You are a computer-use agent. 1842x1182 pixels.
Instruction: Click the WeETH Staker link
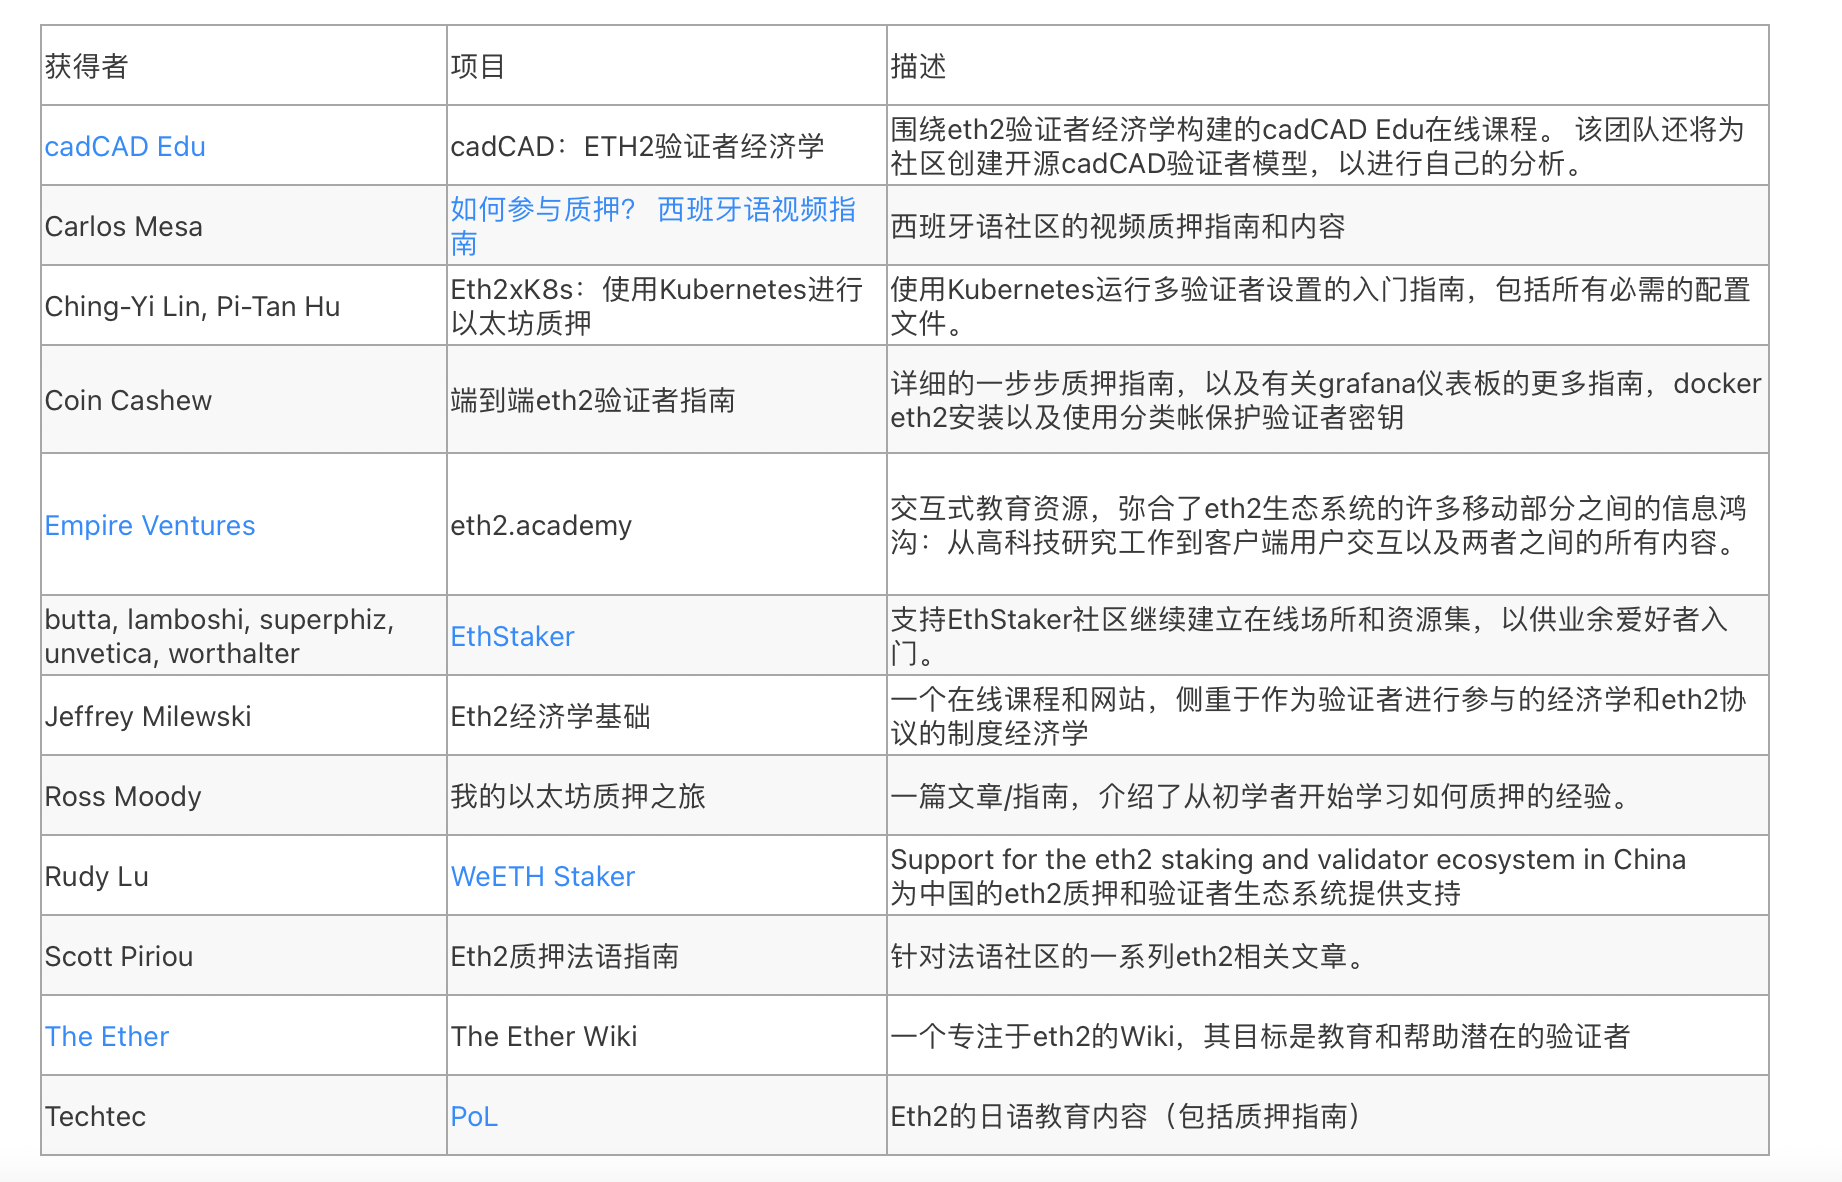coord(542,876)
